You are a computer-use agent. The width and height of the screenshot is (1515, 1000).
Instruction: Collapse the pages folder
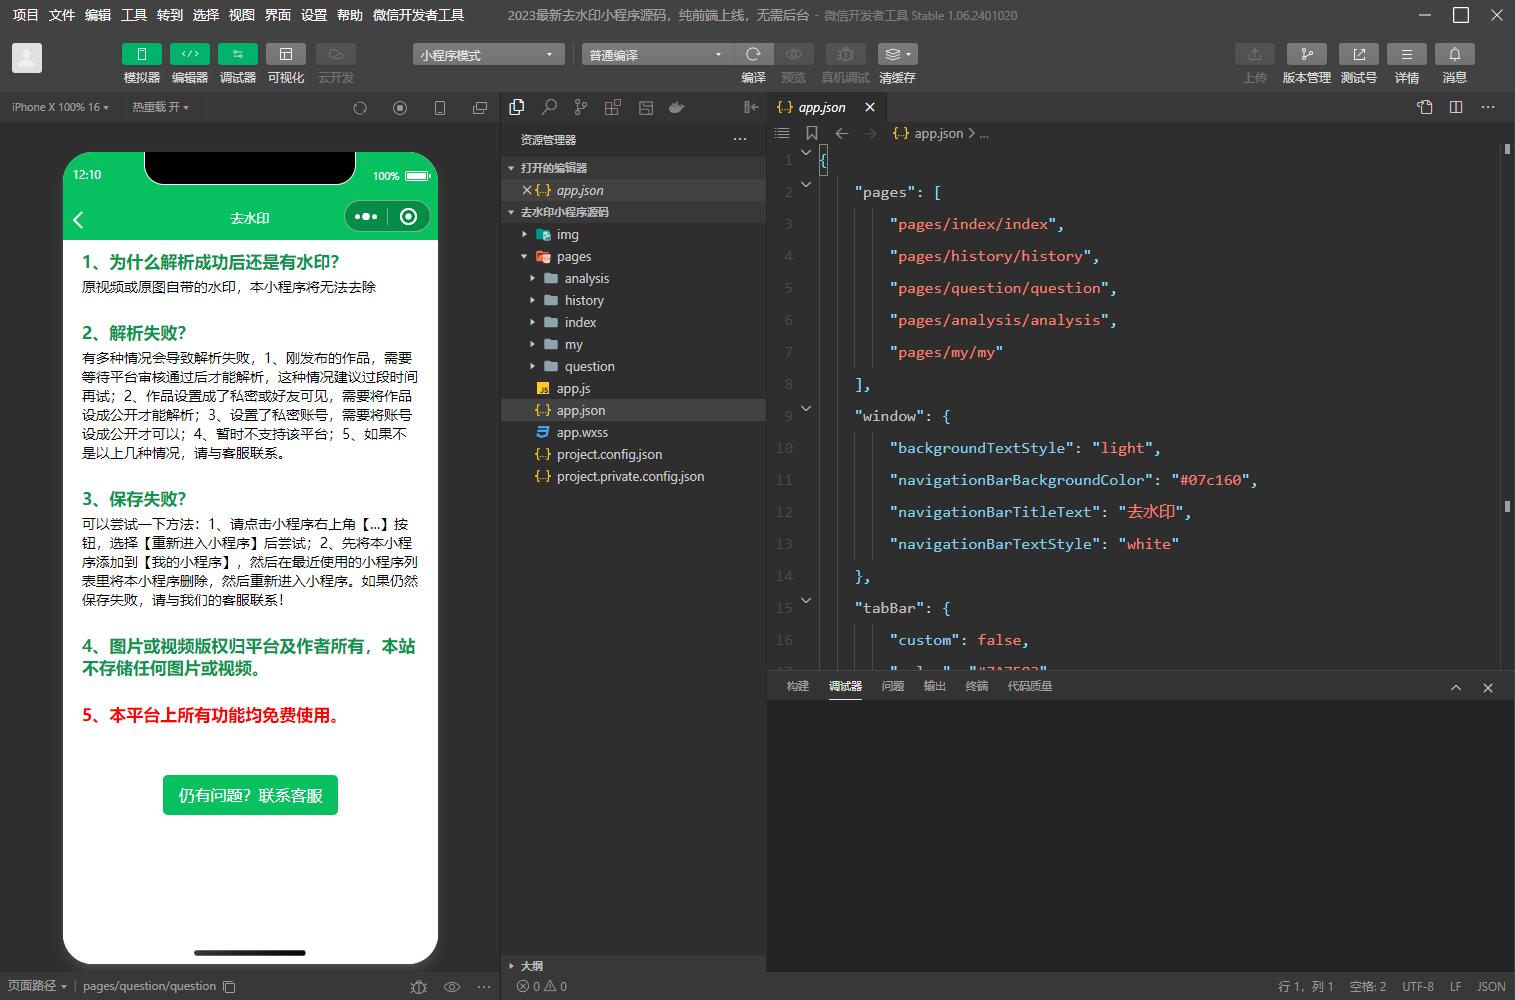point(633,256)
